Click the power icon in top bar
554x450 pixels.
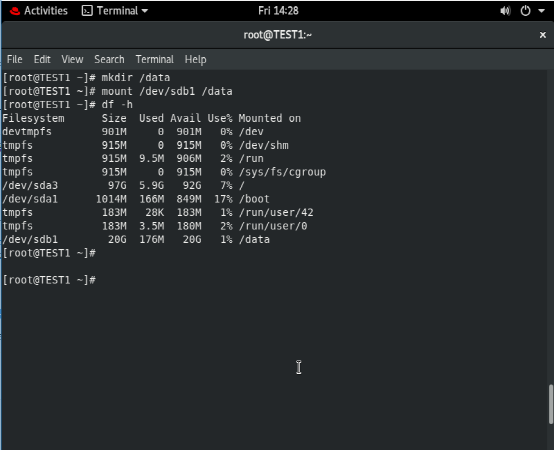525,11
